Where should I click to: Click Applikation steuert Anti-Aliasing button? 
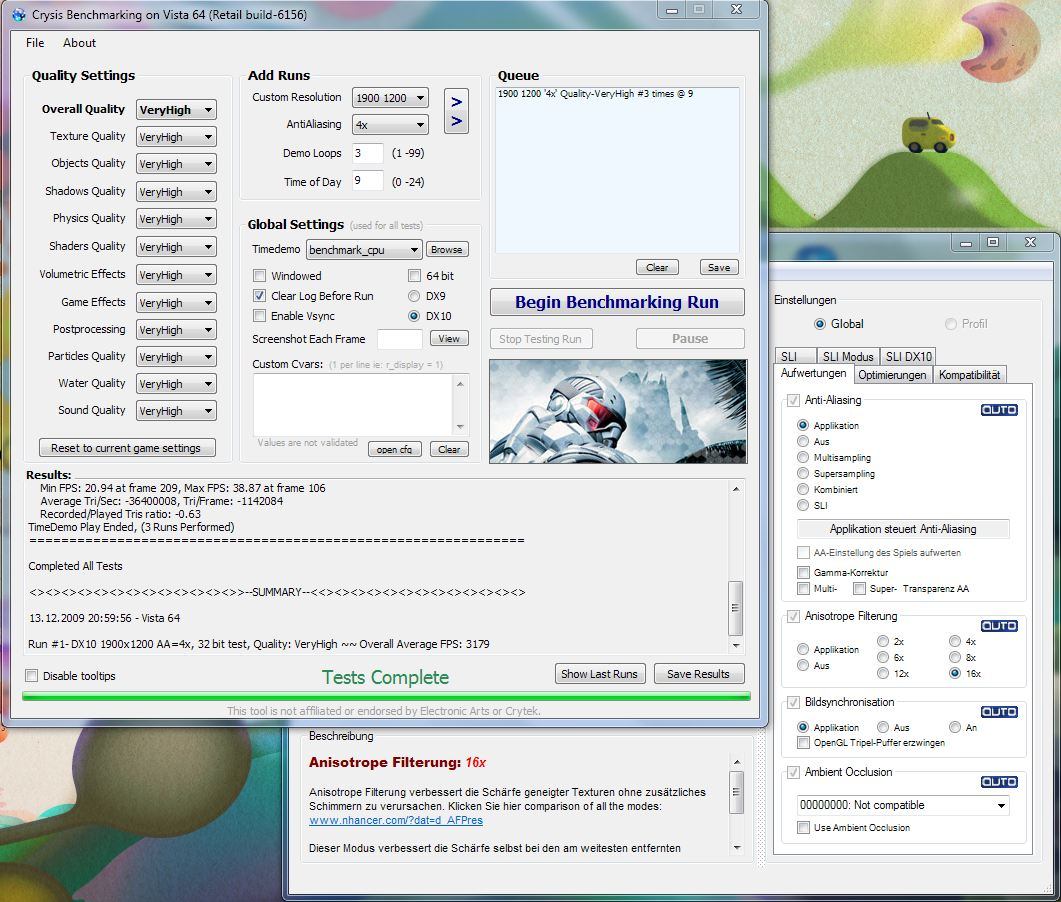(903, 528)
